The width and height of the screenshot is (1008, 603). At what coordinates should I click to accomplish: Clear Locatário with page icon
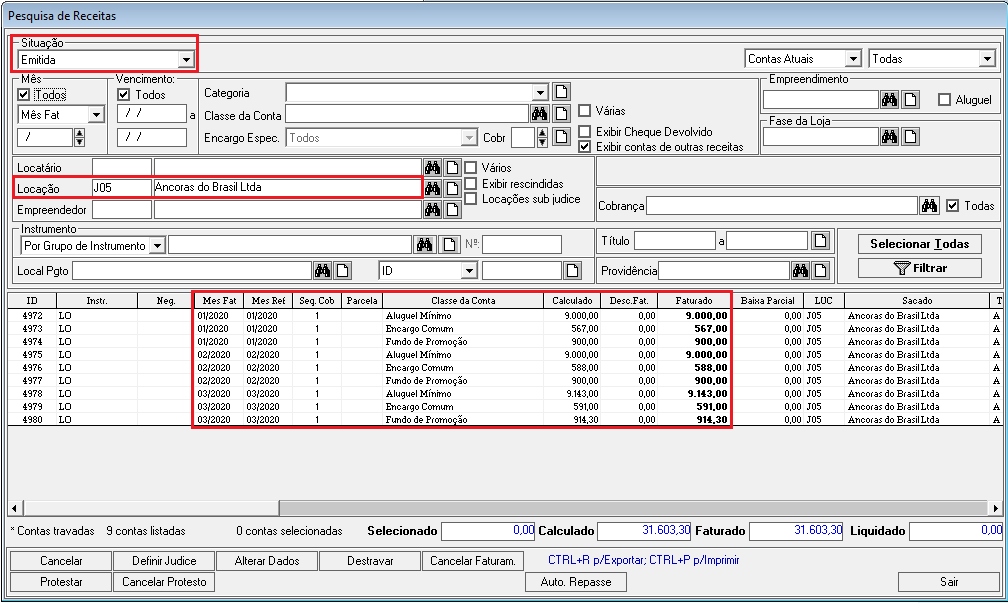click(x=453, y=168)
